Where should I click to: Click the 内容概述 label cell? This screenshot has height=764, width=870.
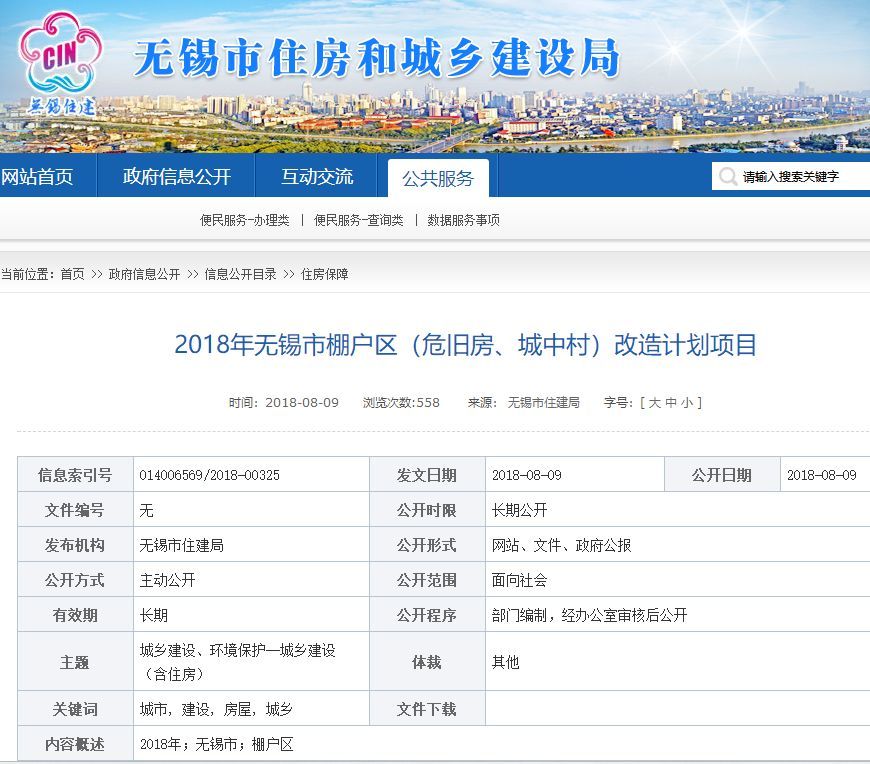(75, 743)
